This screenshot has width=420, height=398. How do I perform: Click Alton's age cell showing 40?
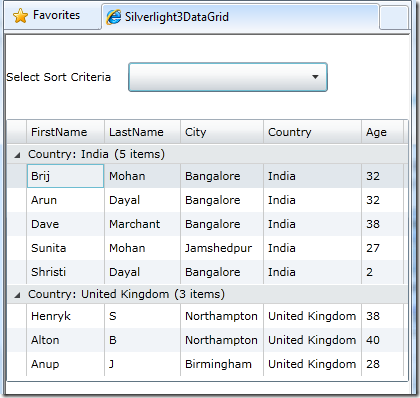(382, 340)
